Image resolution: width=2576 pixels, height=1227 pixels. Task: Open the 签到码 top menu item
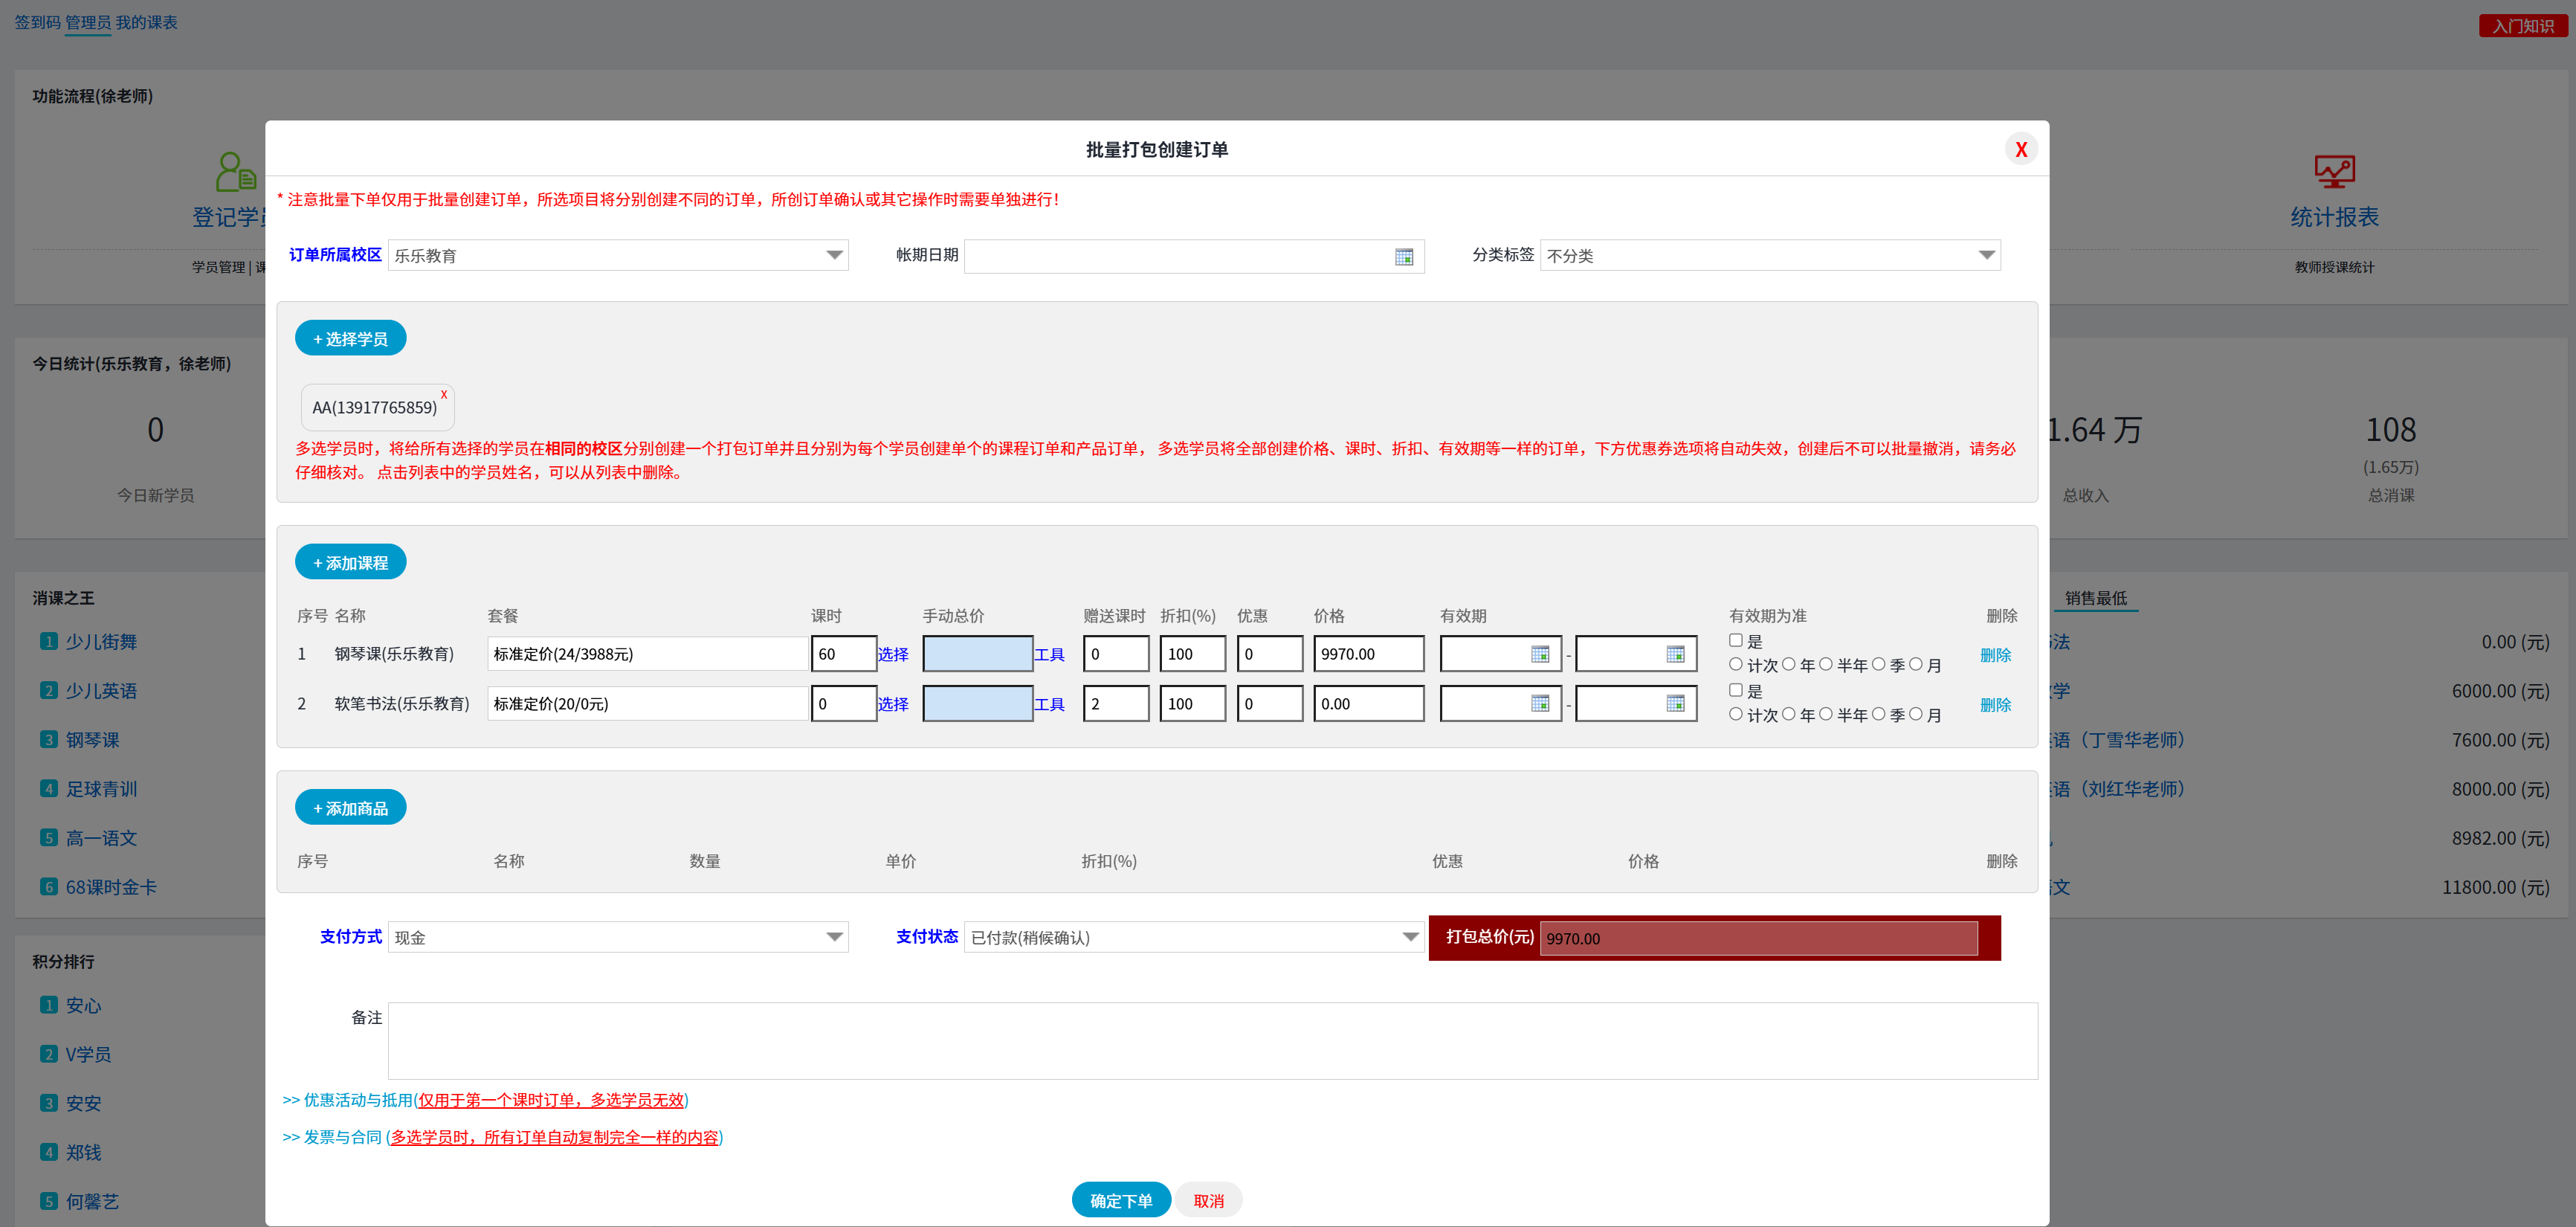coord(37,22)
